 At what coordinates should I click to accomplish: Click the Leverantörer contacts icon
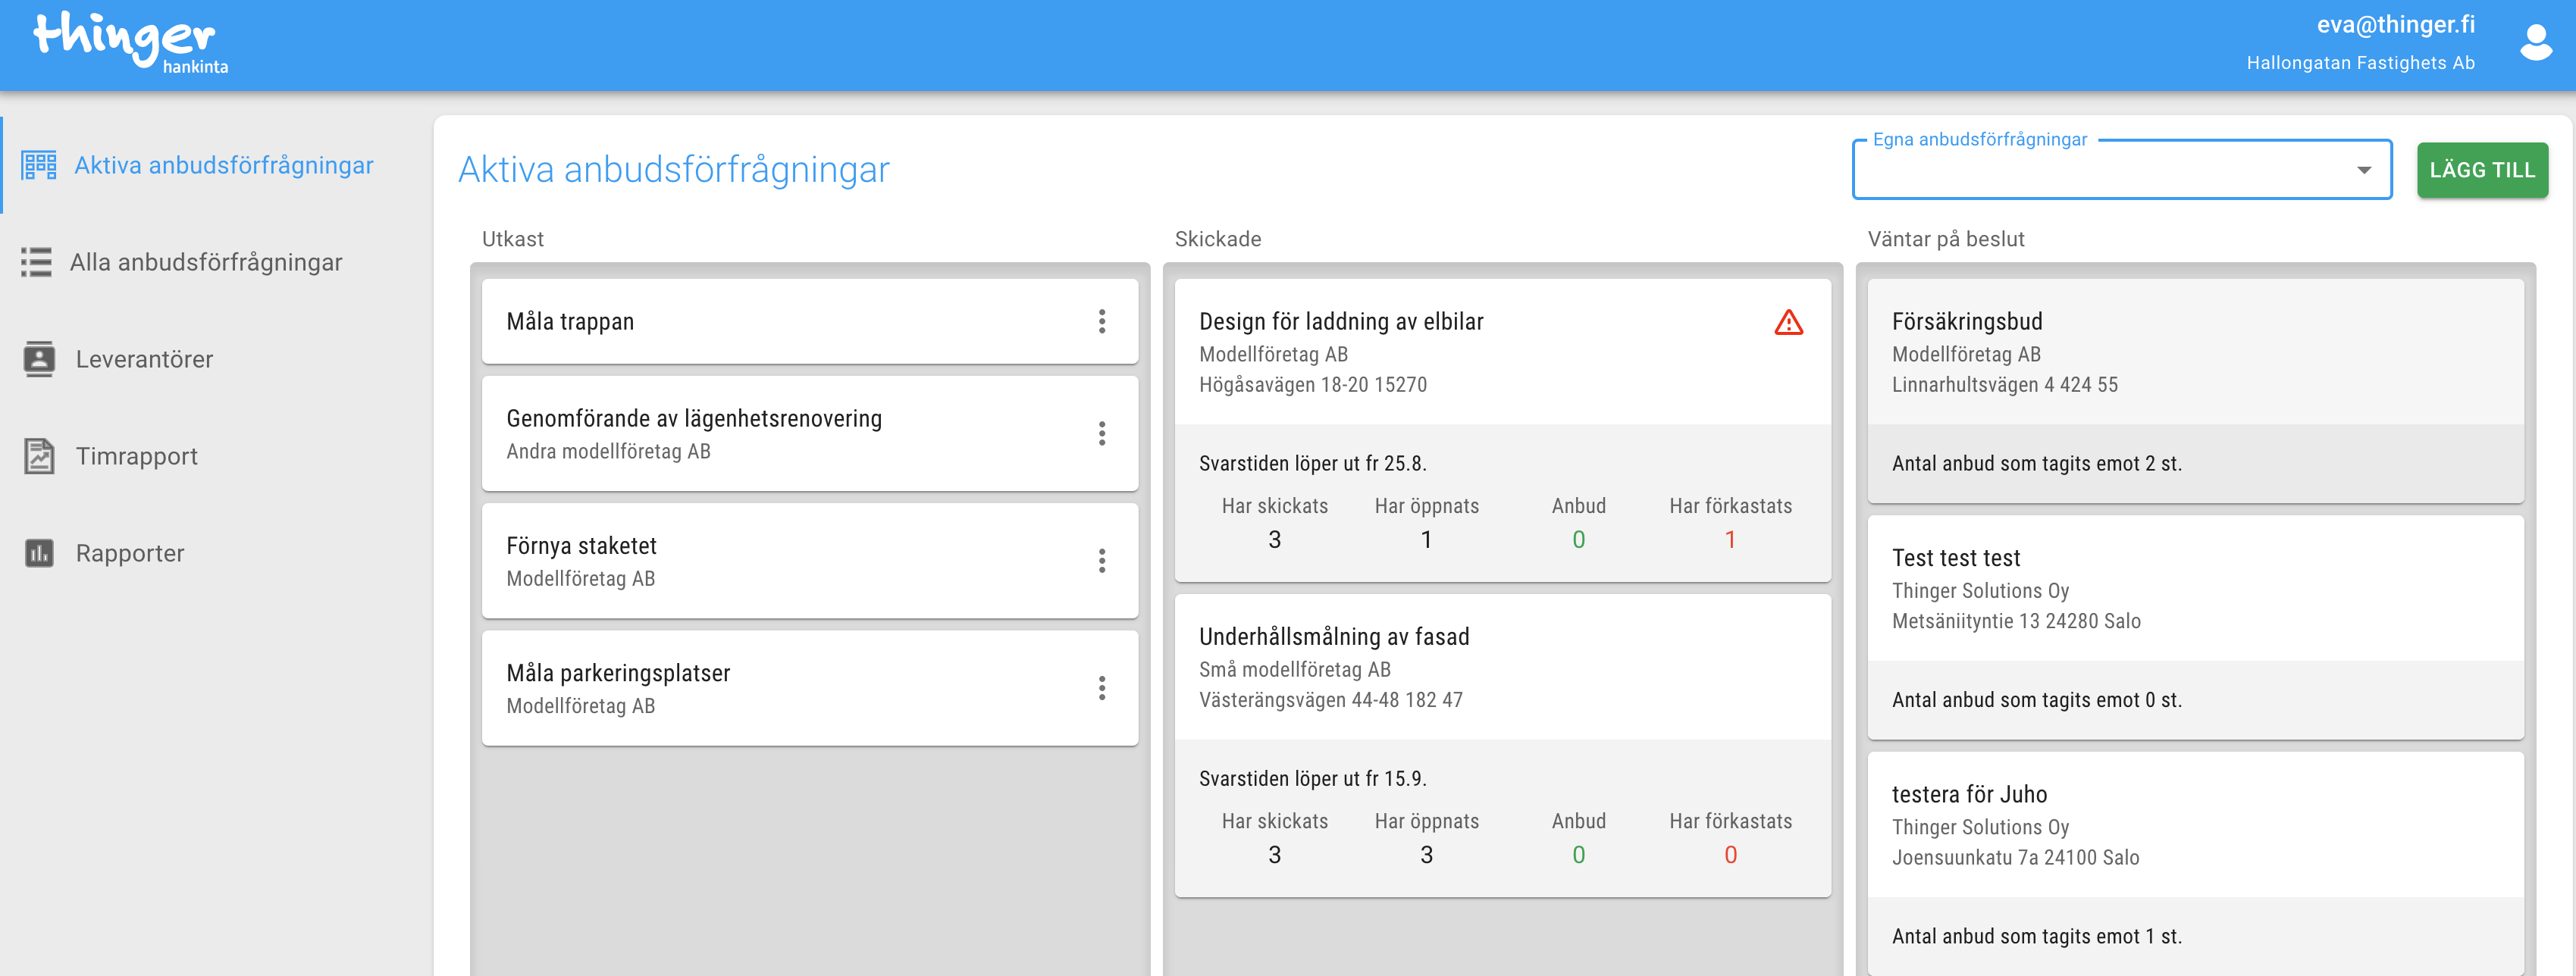[x=39, y=359]
